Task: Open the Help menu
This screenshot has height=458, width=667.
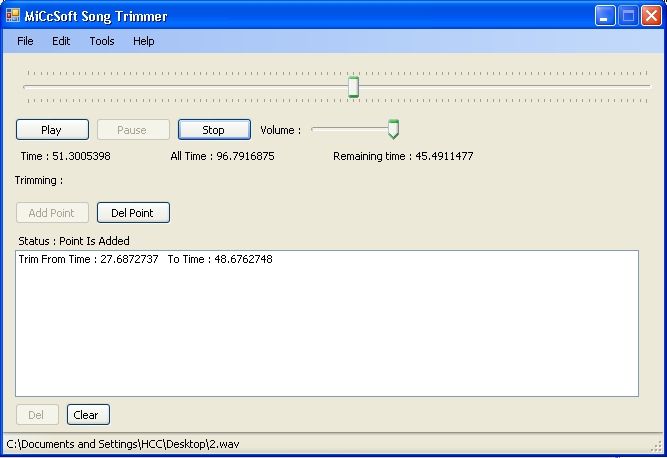Action: (x=143, y=41)
